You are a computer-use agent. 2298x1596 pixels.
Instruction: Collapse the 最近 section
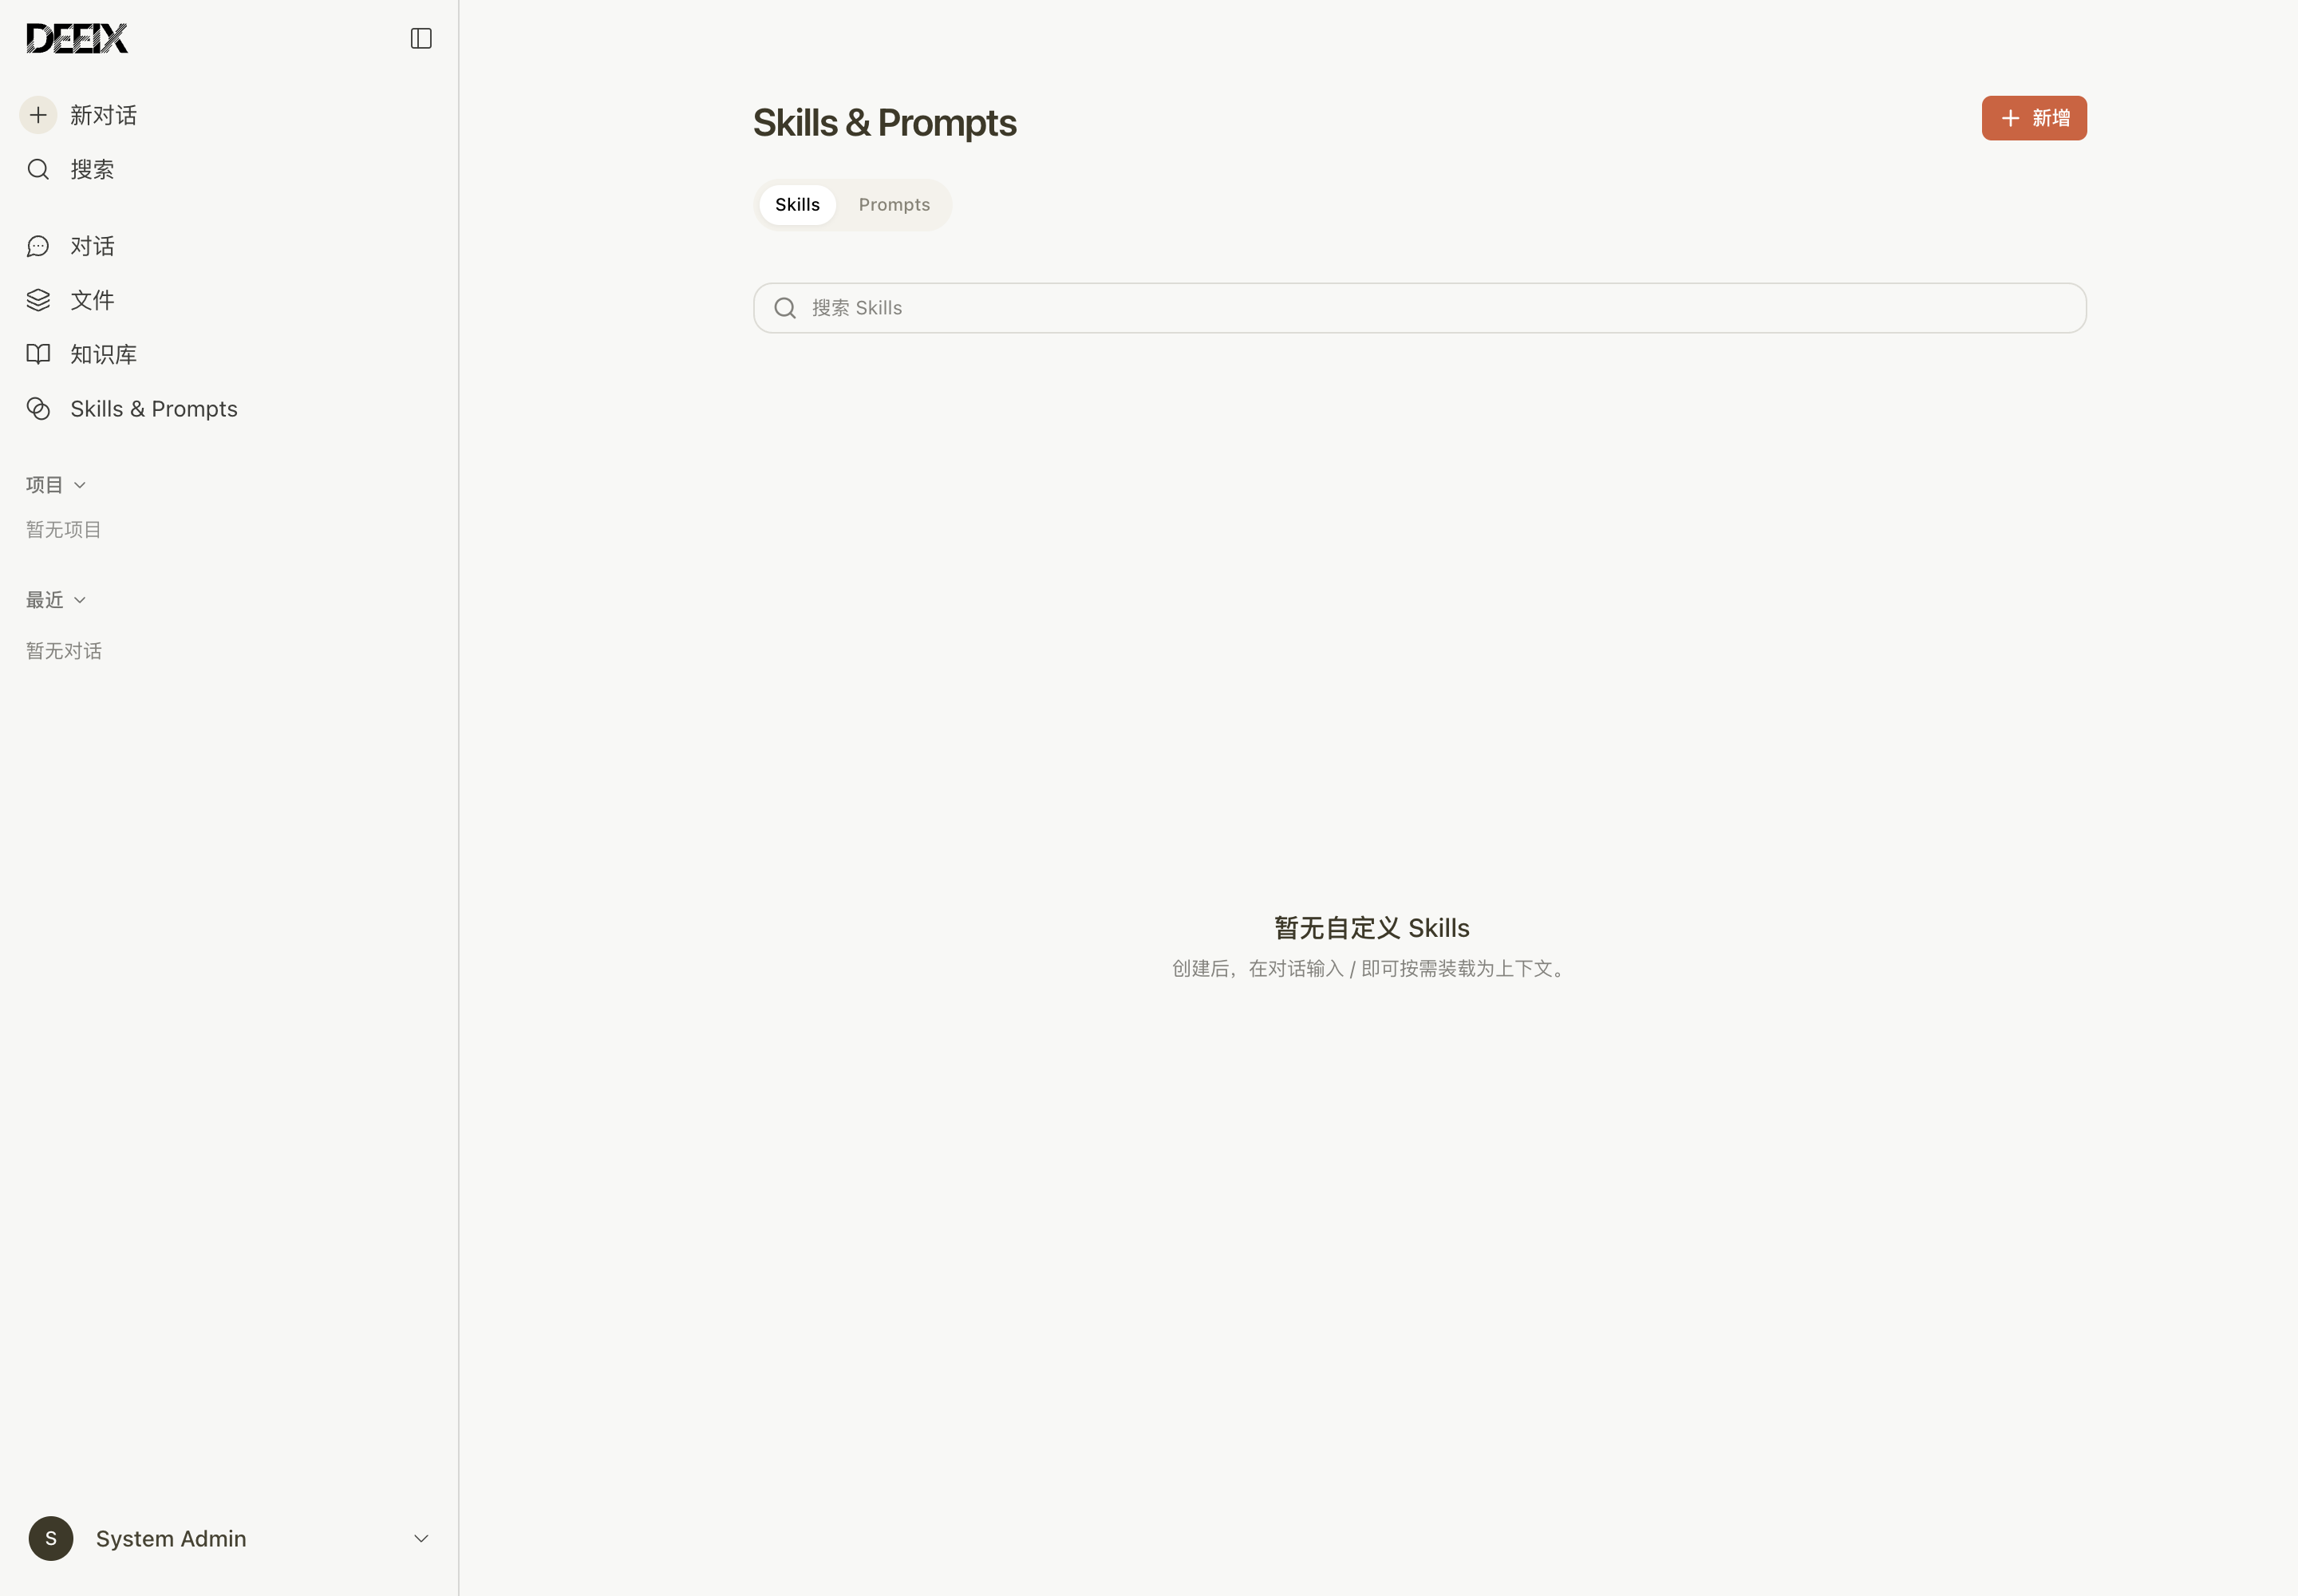pyautogui.click(x=56, y=600)
